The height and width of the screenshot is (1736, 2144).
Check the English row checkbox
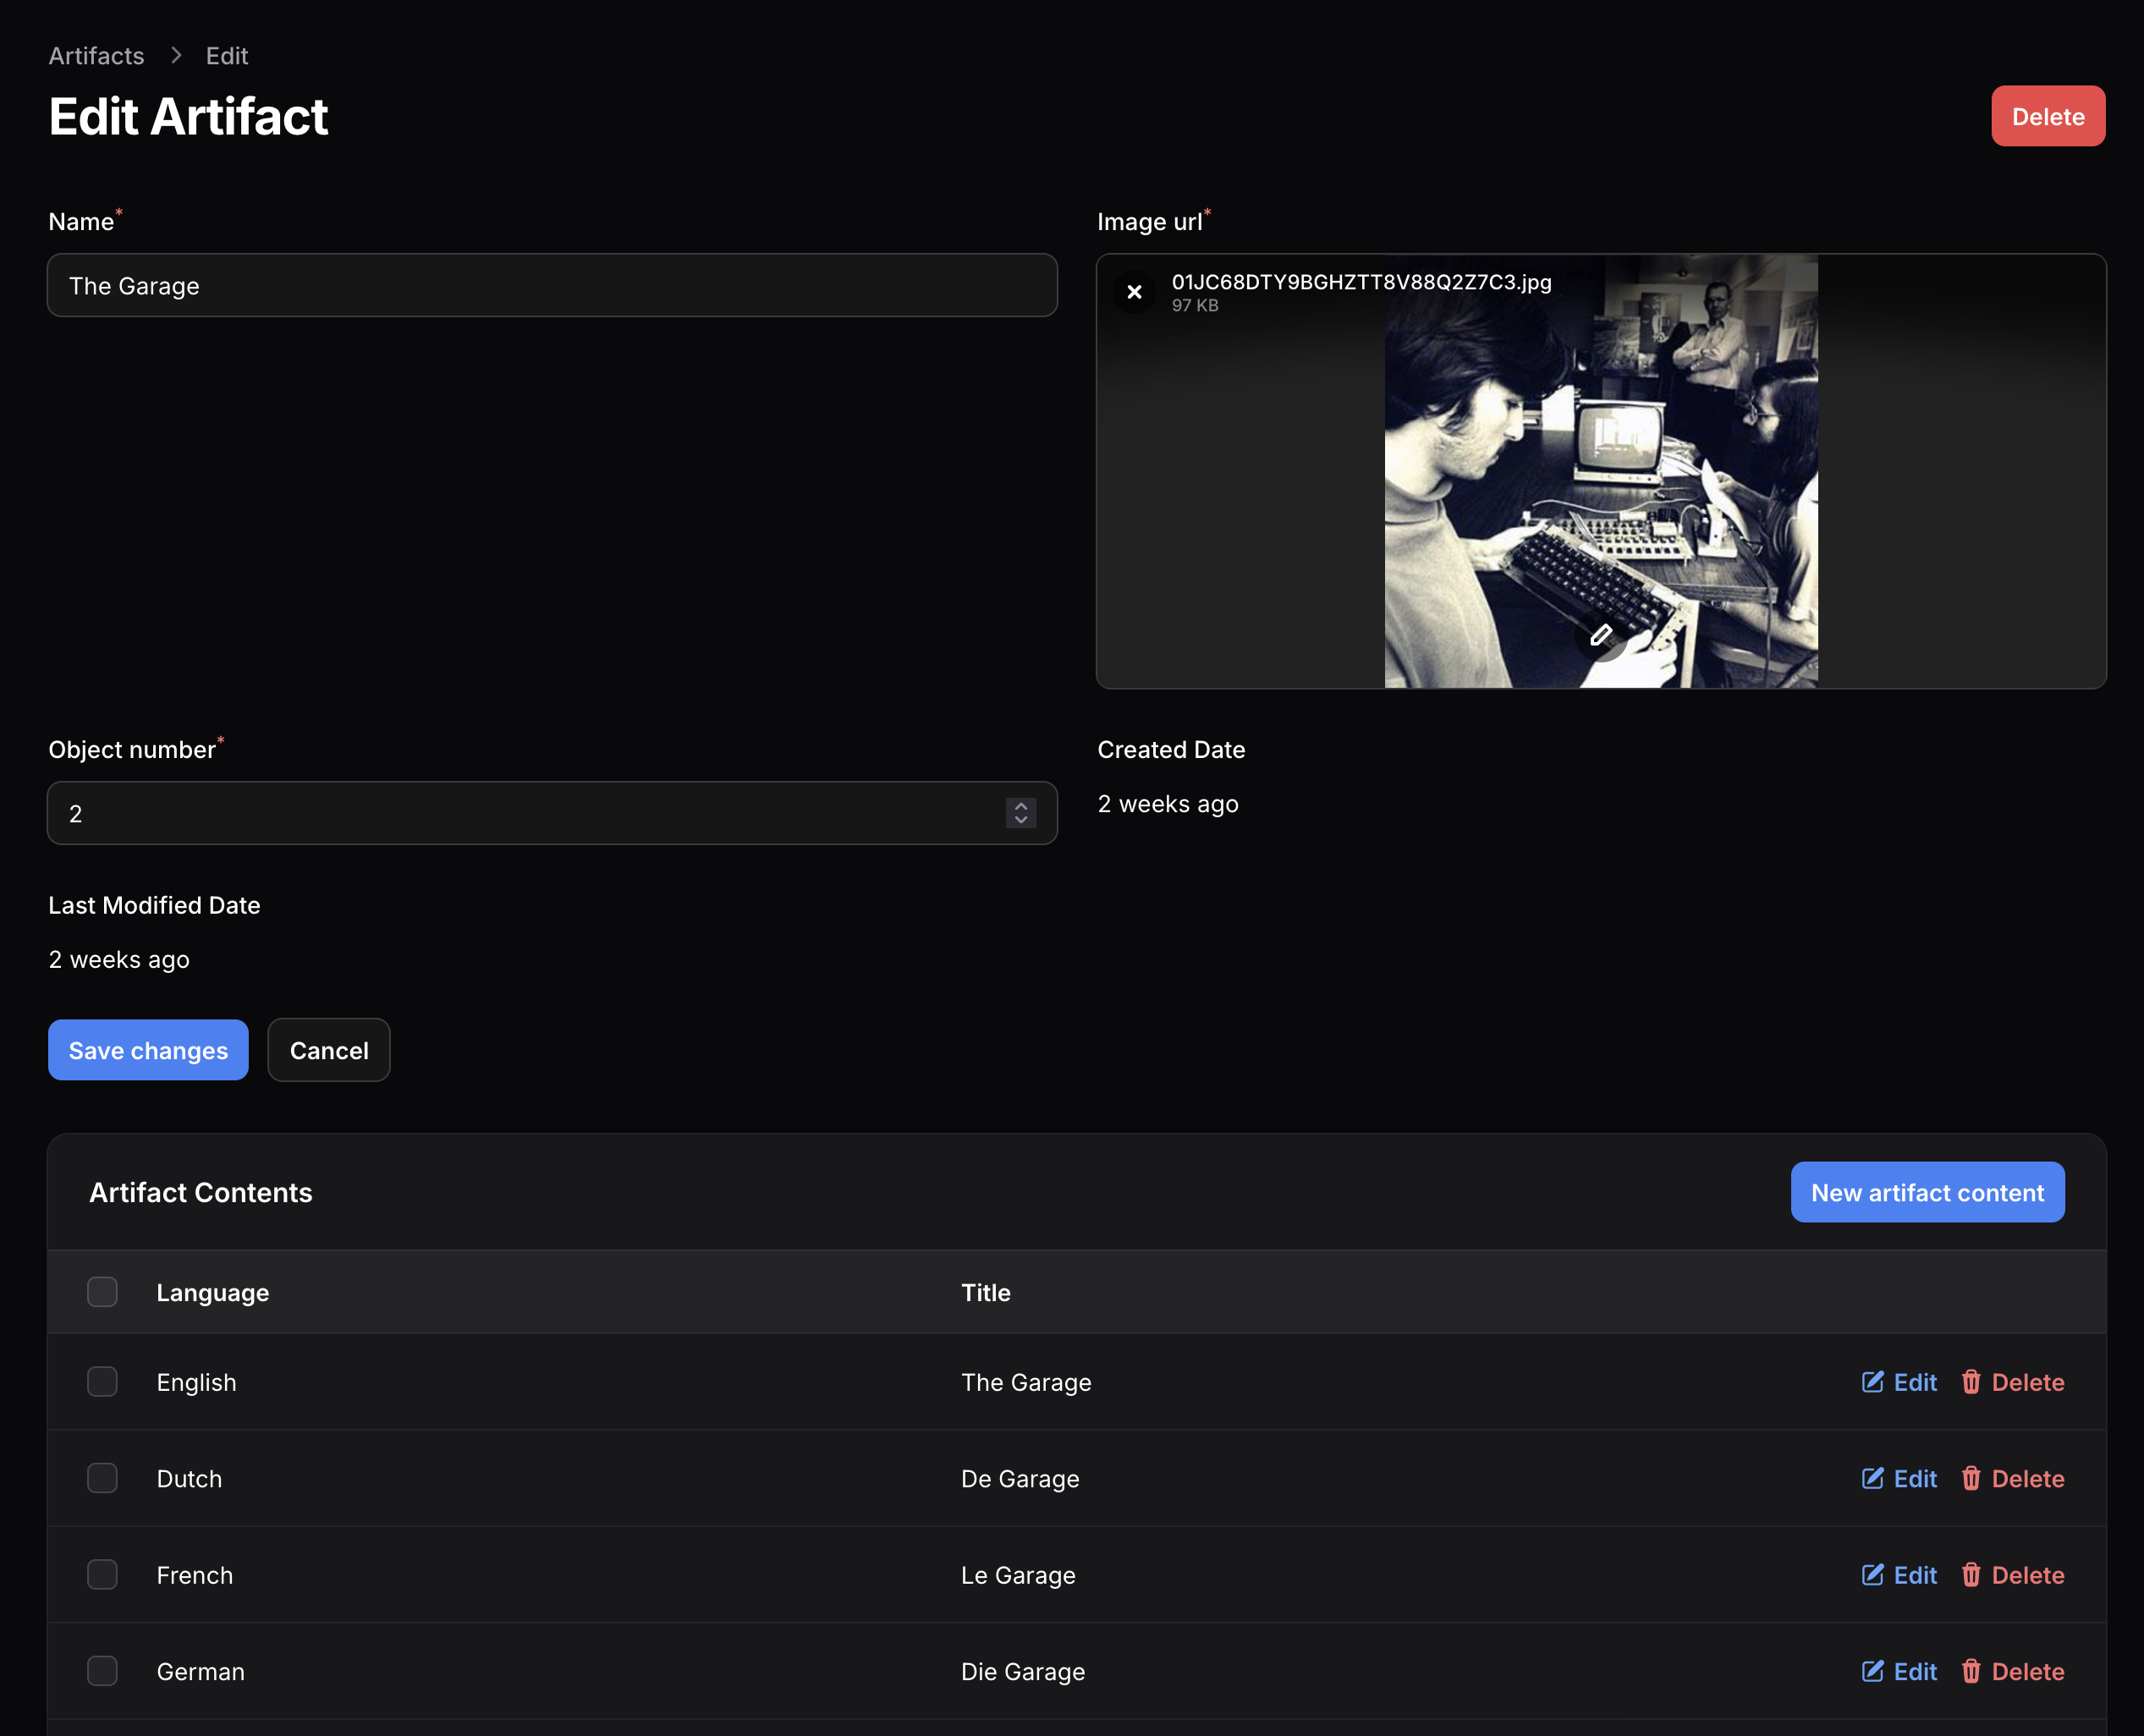tap(102, 1382)
